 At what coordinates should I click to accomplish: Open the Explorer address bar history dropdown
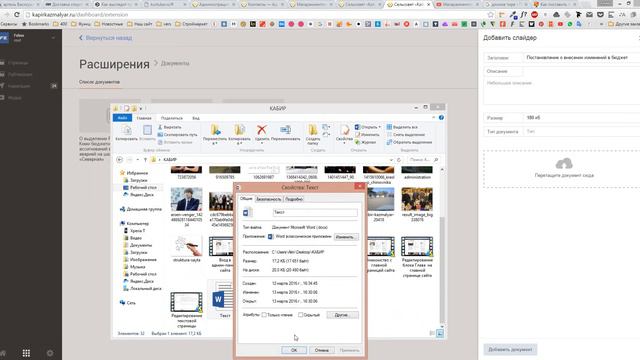coord(391,160)
